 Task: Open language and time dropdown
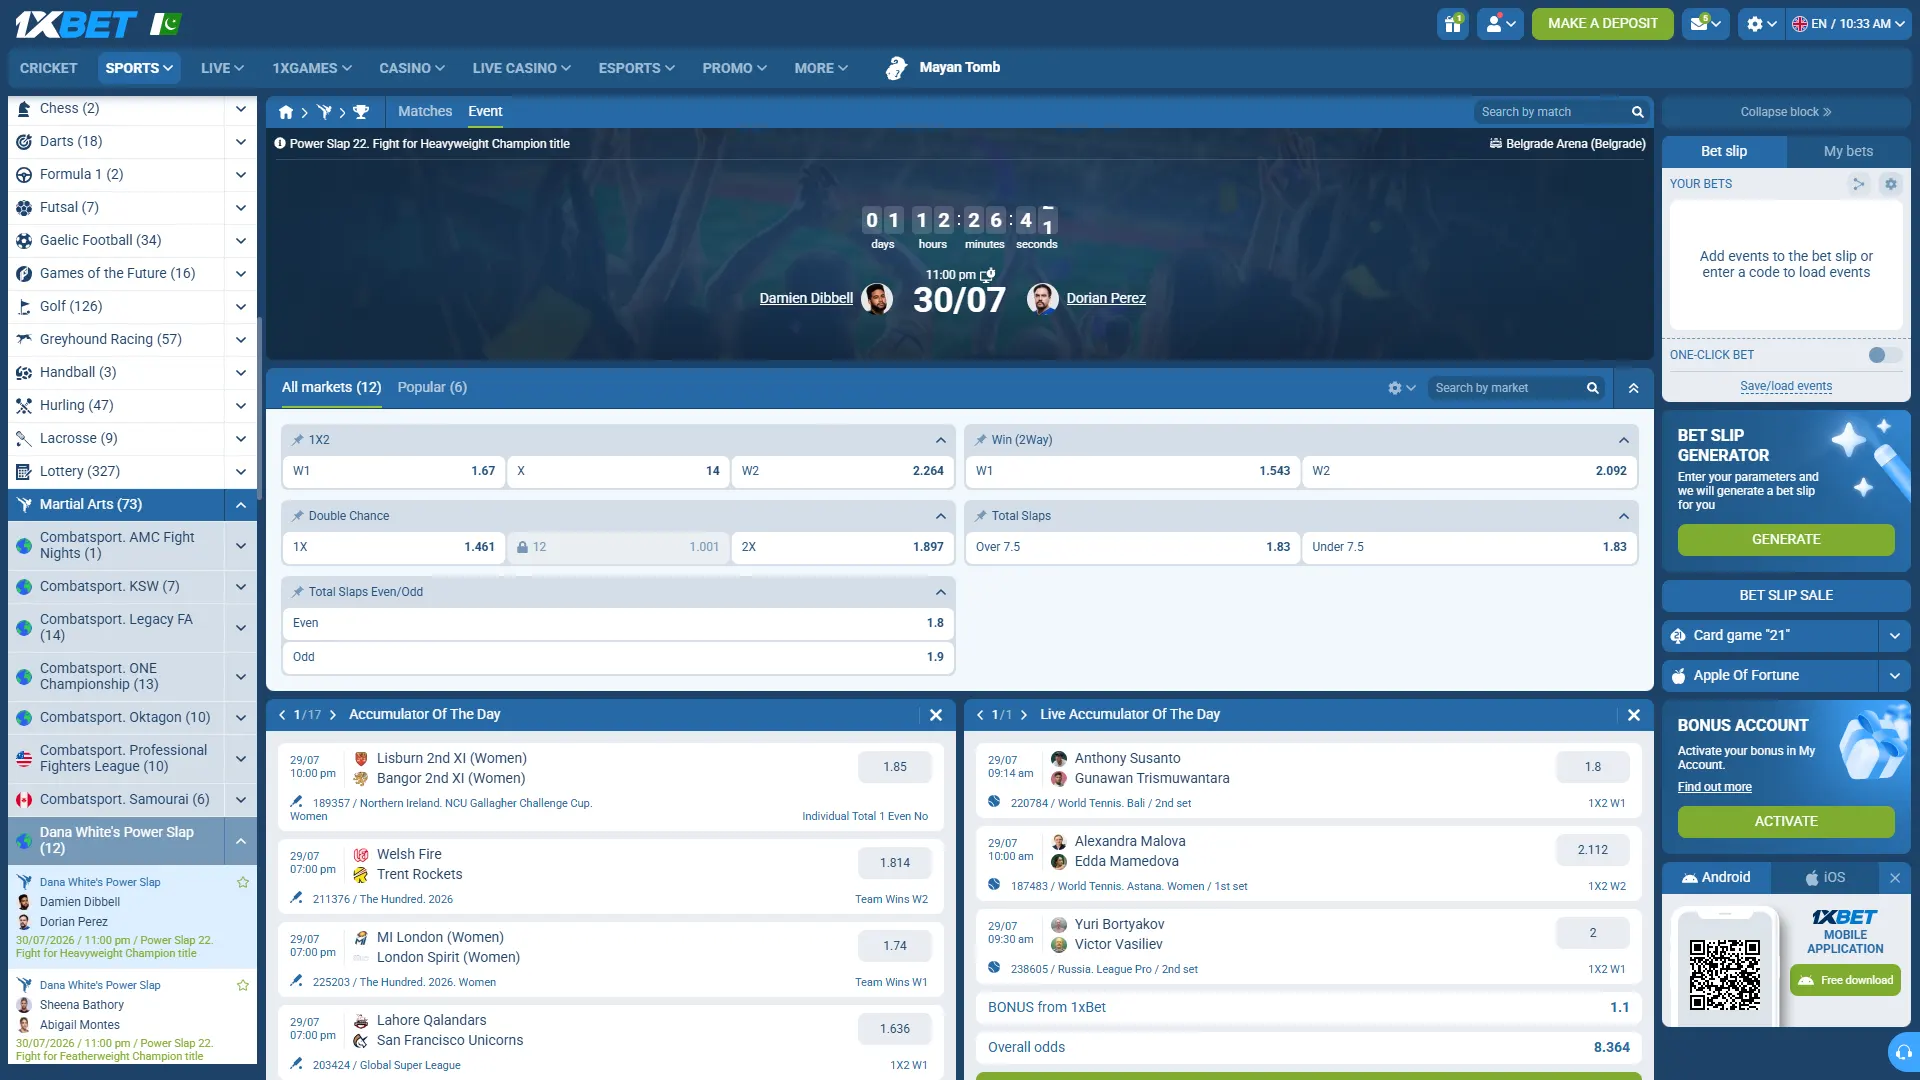click(x=1848, y=24)
